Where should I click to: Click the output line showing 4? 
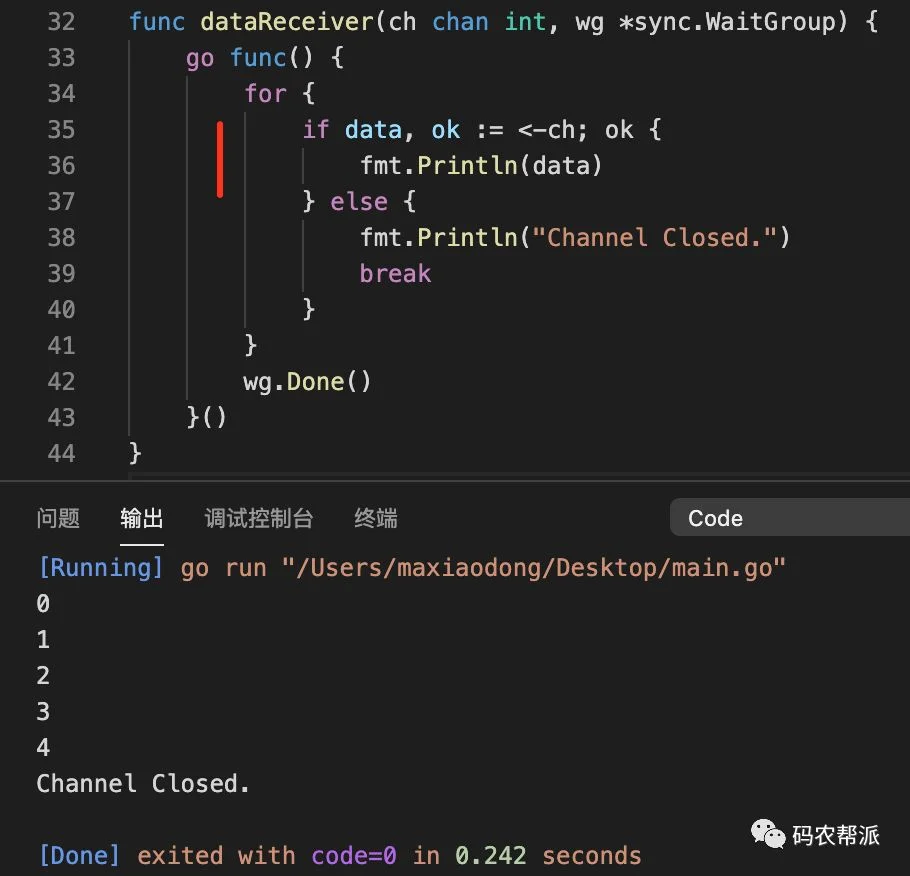coord(43,748)
